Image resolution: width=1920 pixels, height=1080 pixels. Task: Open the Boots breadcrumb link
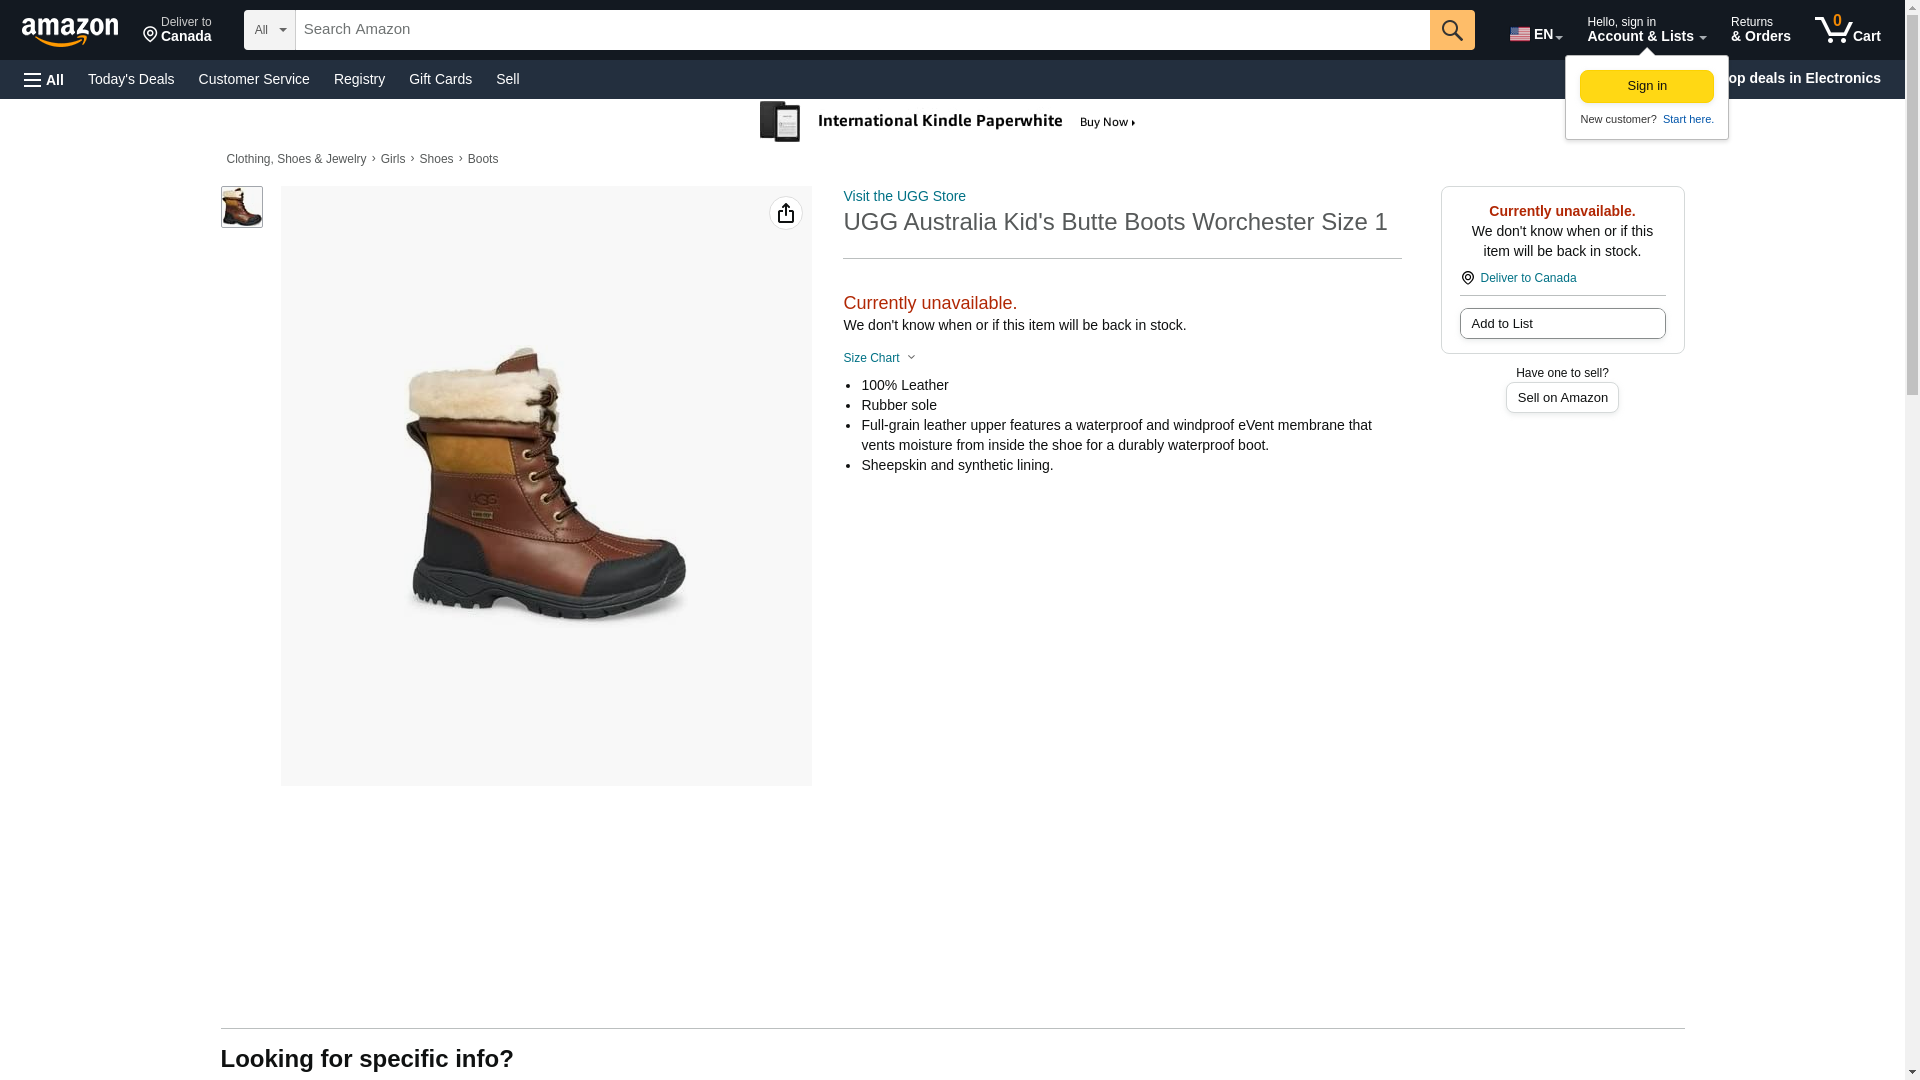482,159
